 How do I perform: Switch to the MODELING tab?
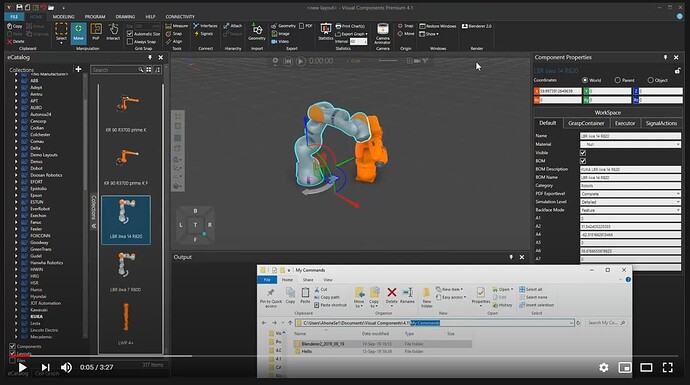[63, 17]
